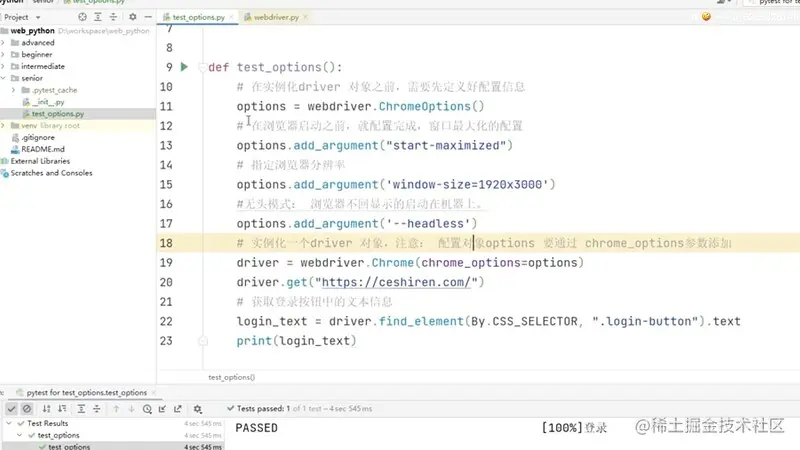
Task: Expand the advanced folder
Action: pos(3,43)
